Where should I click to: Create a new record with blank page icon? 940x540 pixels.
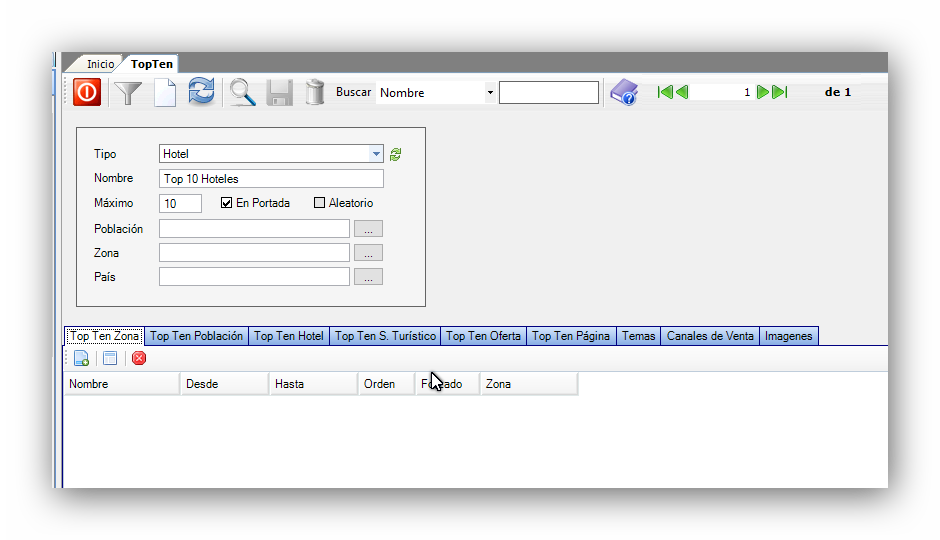164,92
